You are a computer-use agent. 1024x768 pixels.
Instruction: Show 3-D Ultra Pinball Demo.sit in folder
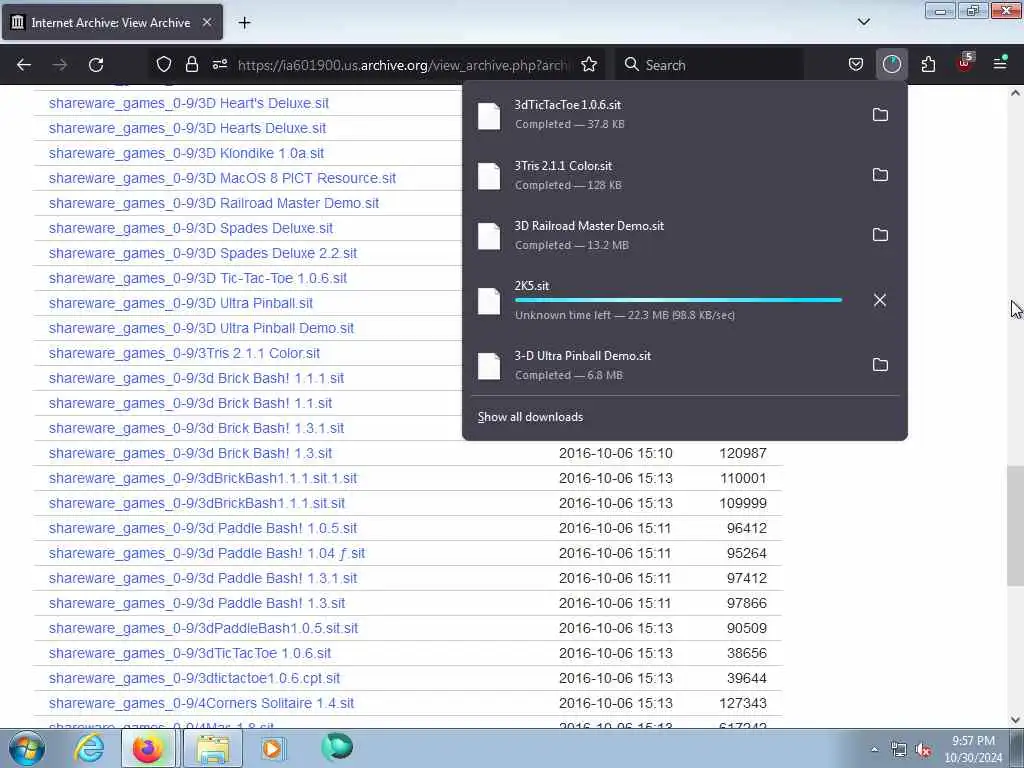[880, 365]
